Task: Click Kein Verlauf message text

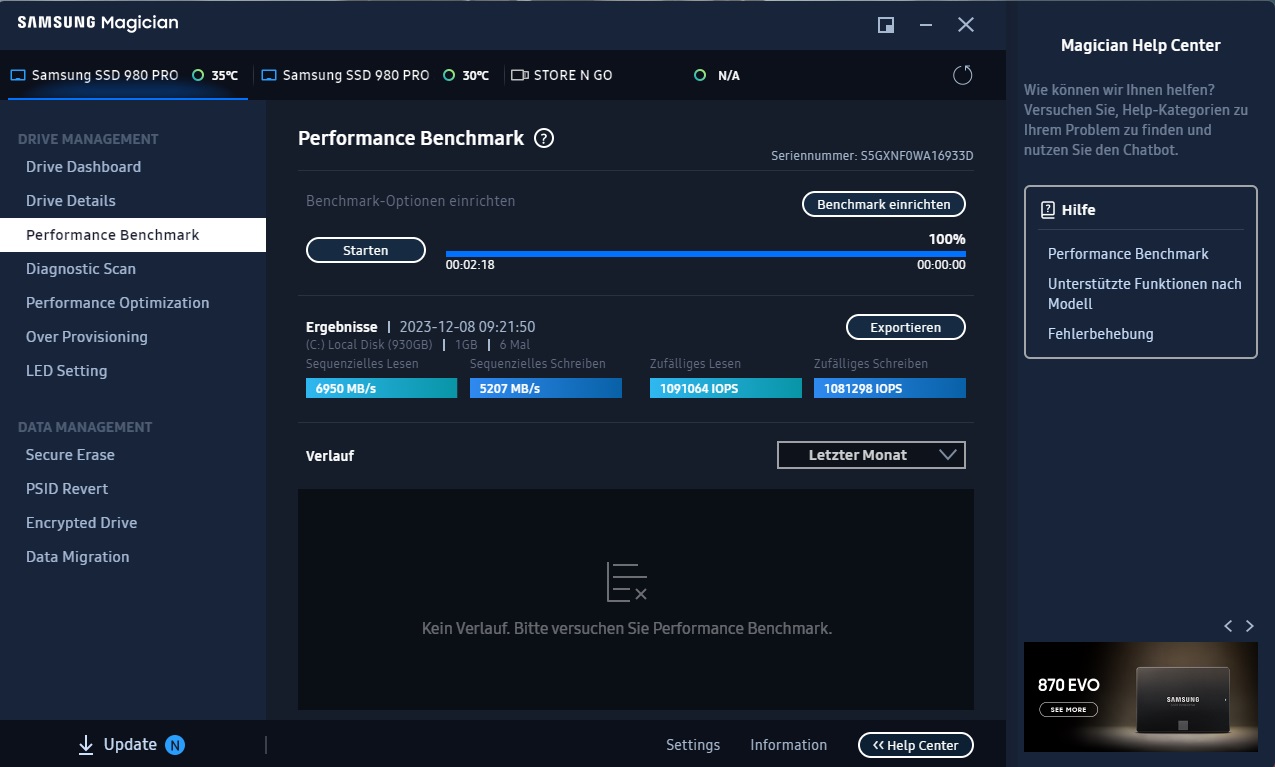Action: (x=627, y=629)
